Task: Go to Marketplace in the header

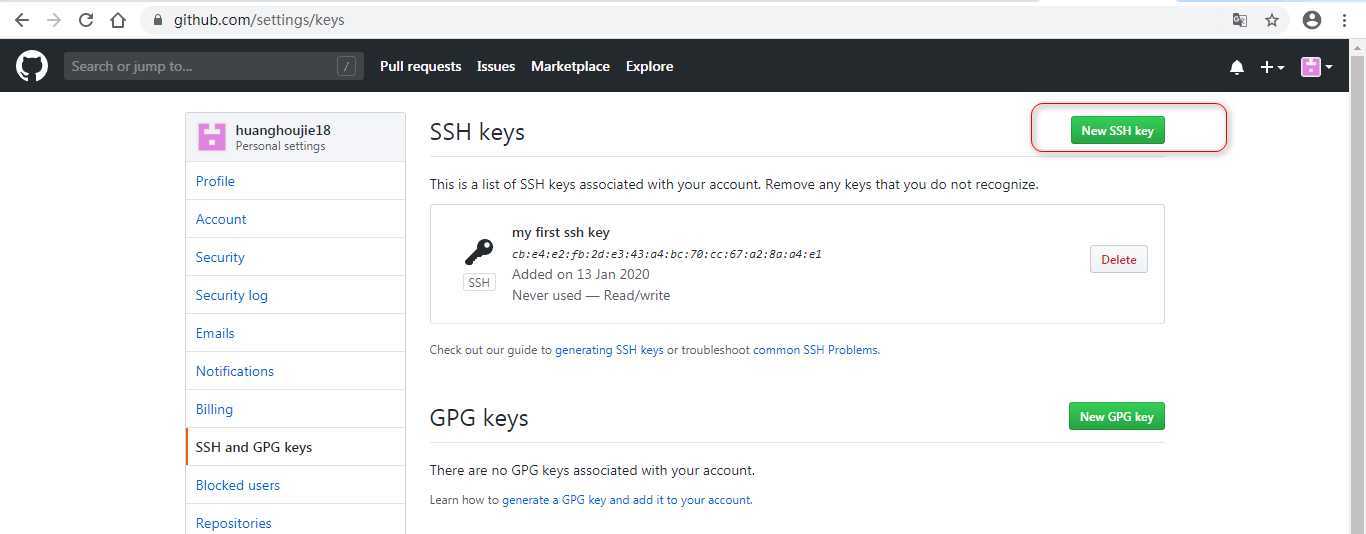Action: tap(570, 66)
